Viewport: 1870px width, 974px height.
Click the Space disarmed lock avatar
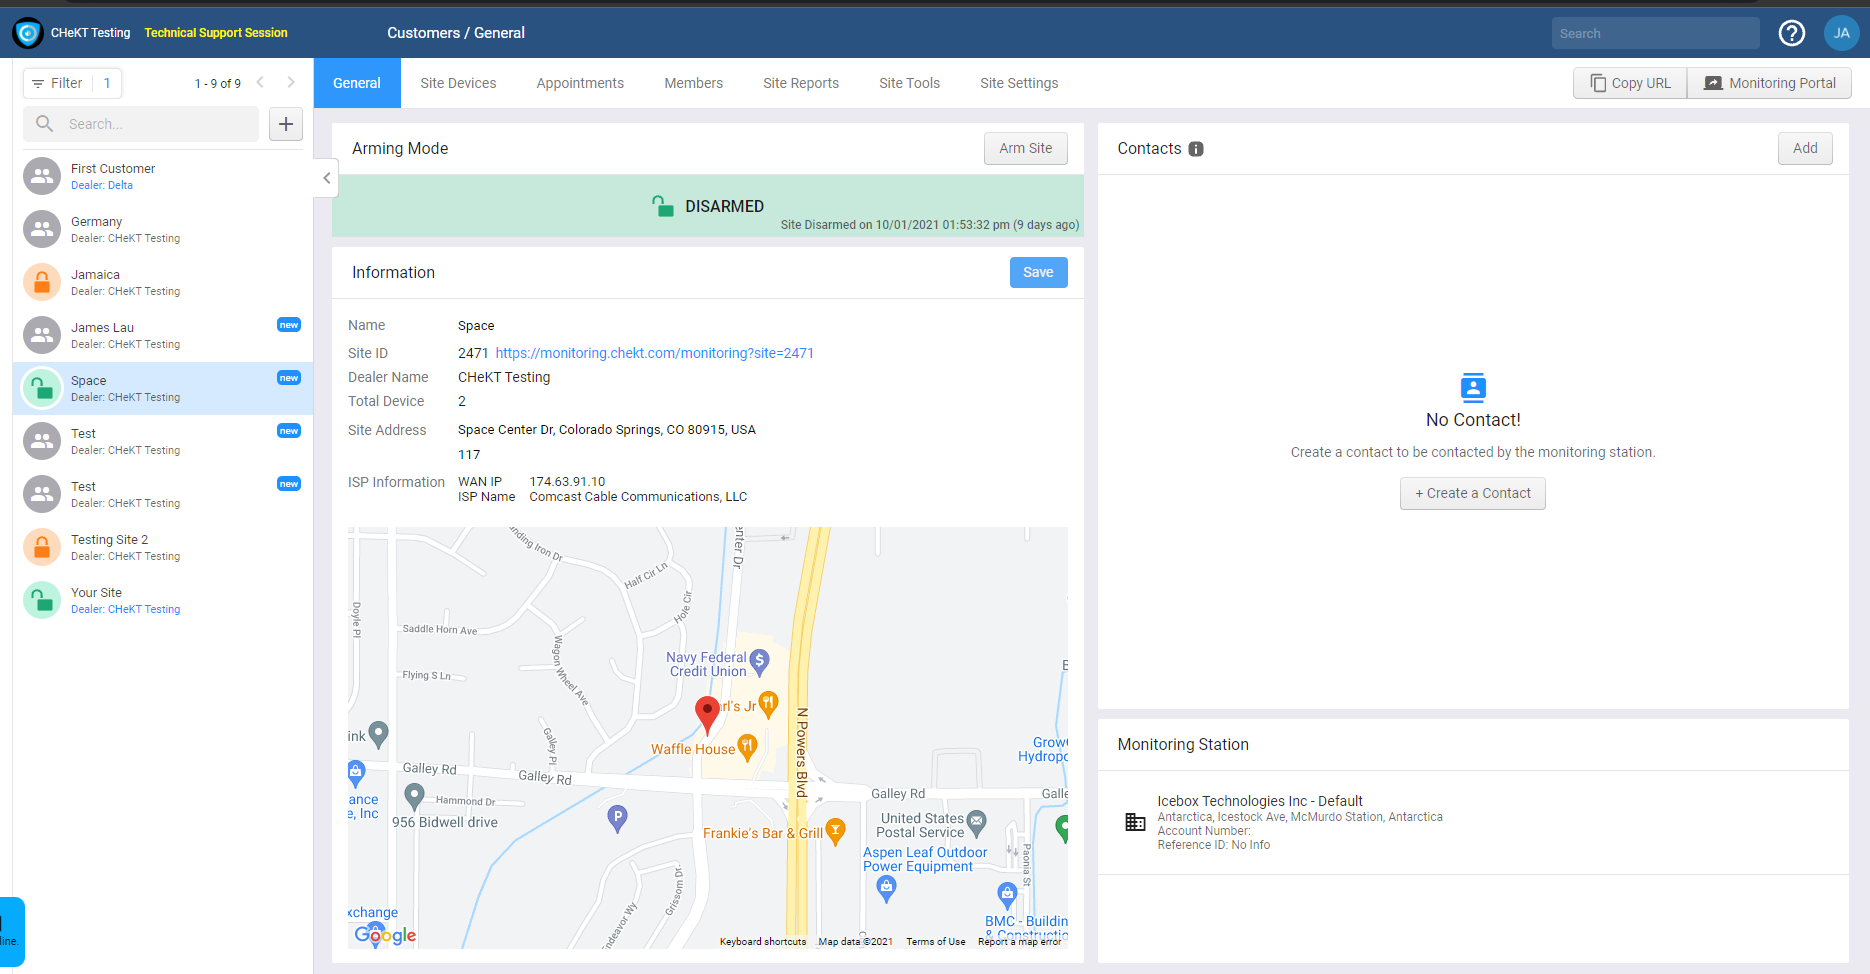coord(42,388)
